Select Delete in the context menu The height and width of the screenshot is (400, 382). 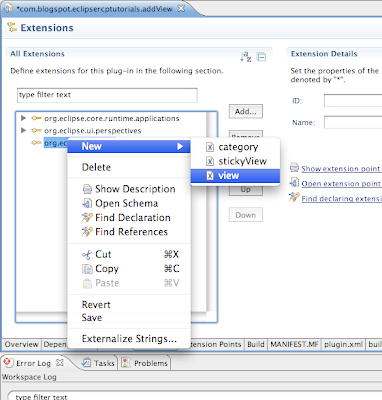(129, 167)
